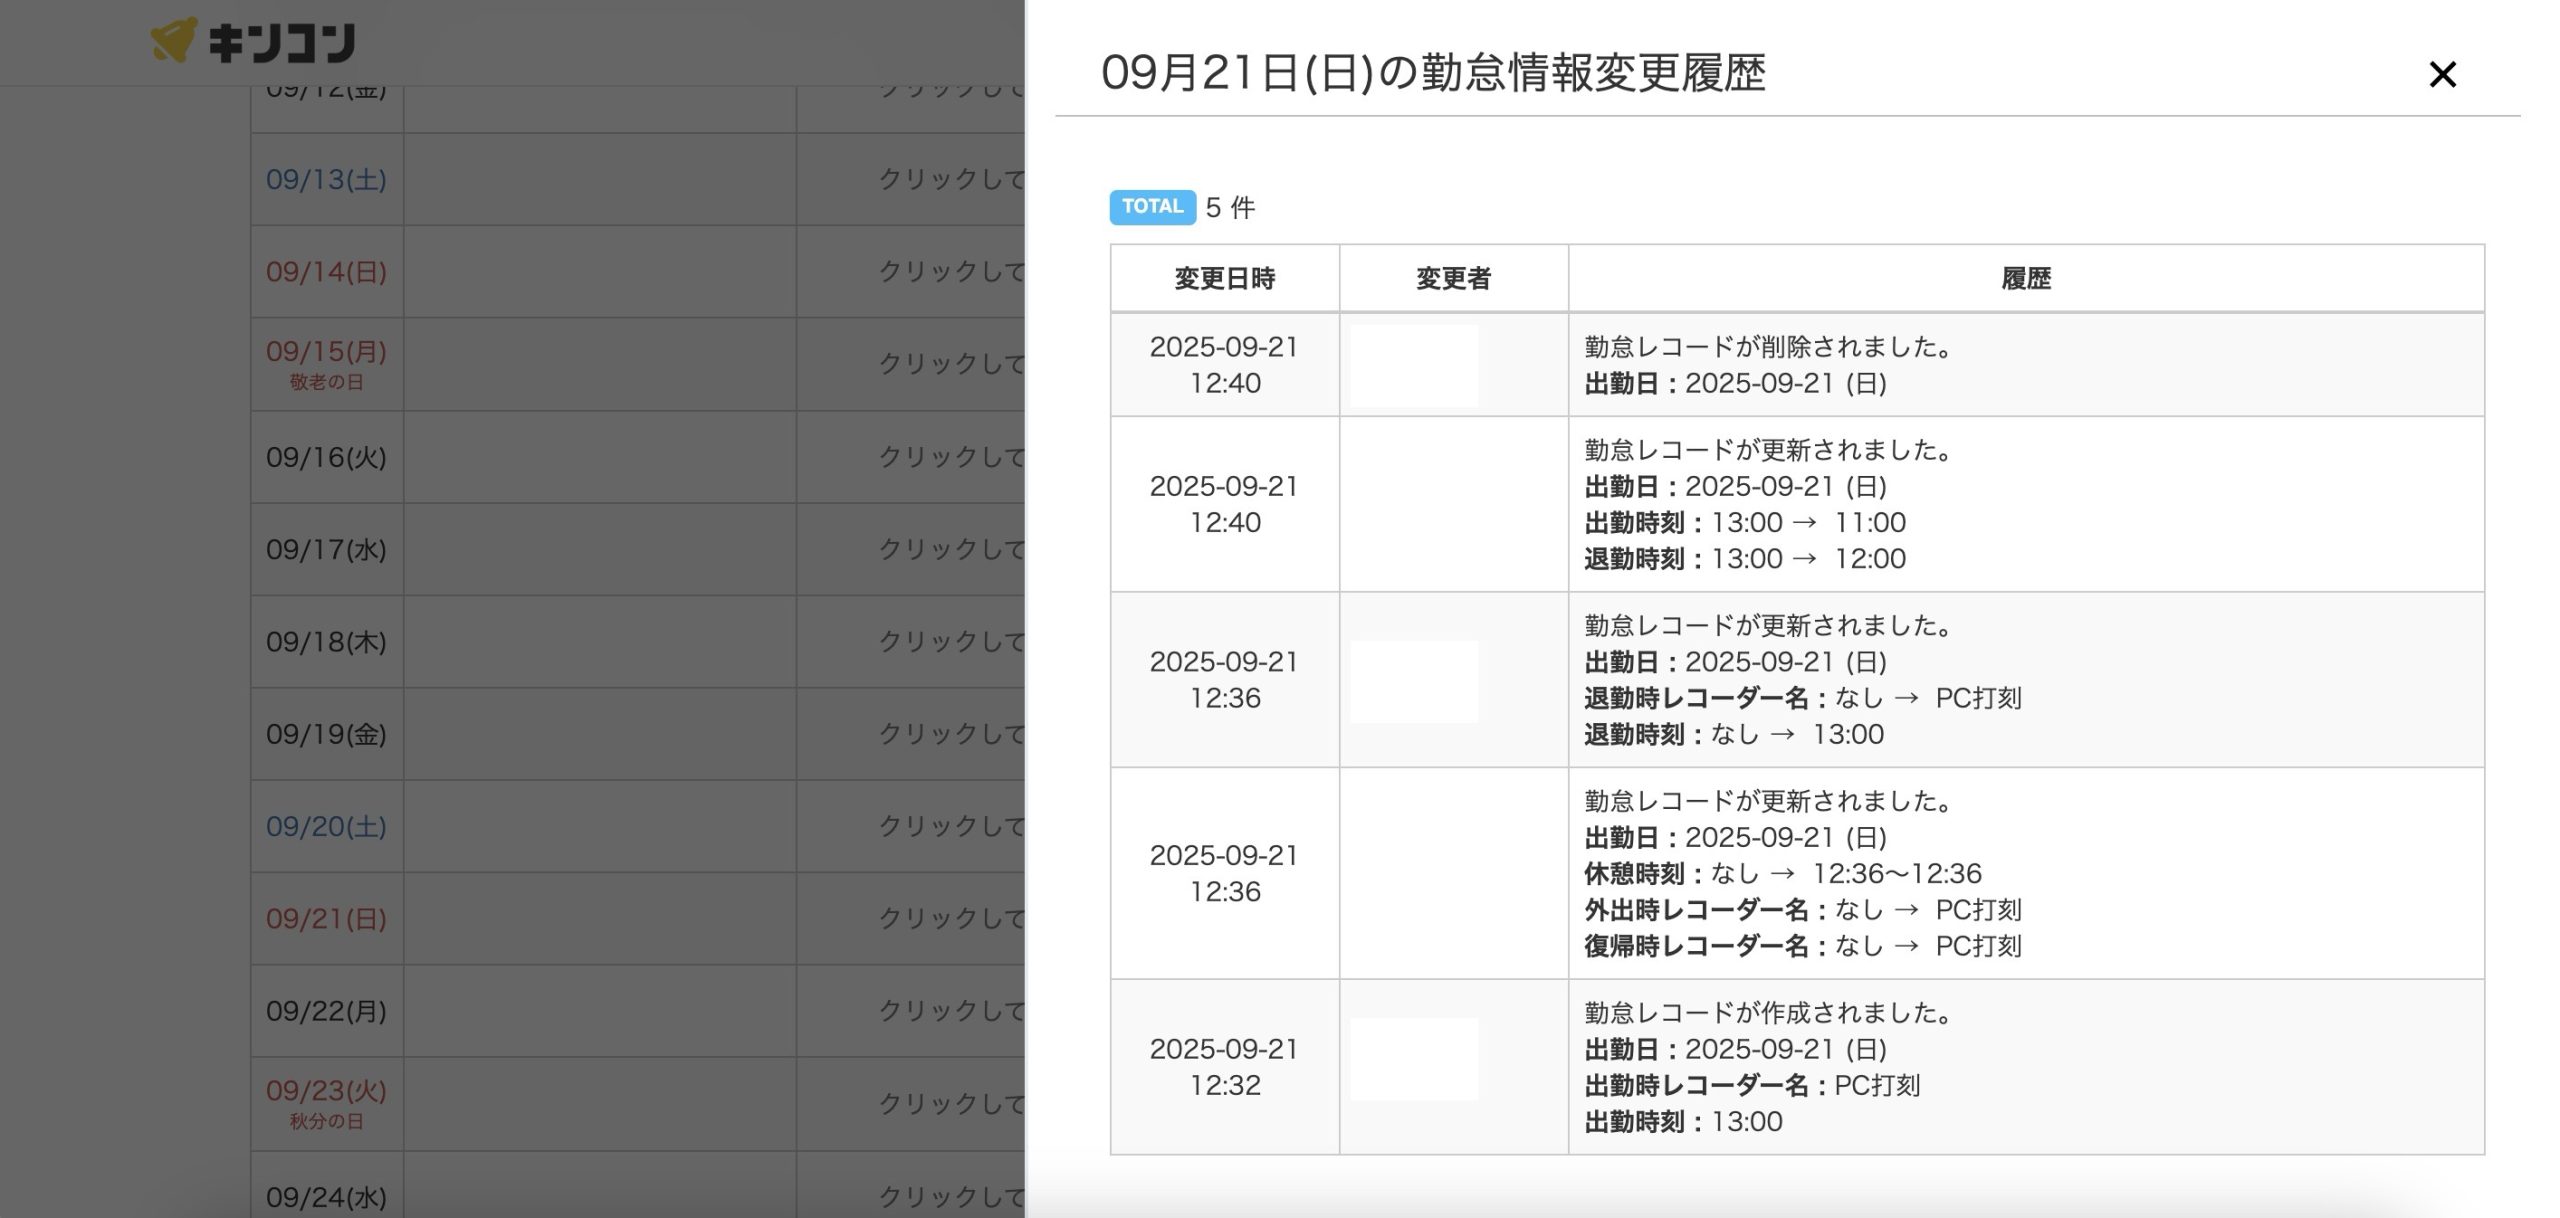Click the changer avatar in the first history row
2560x1218 pixels.
(x=1413, y=365)
